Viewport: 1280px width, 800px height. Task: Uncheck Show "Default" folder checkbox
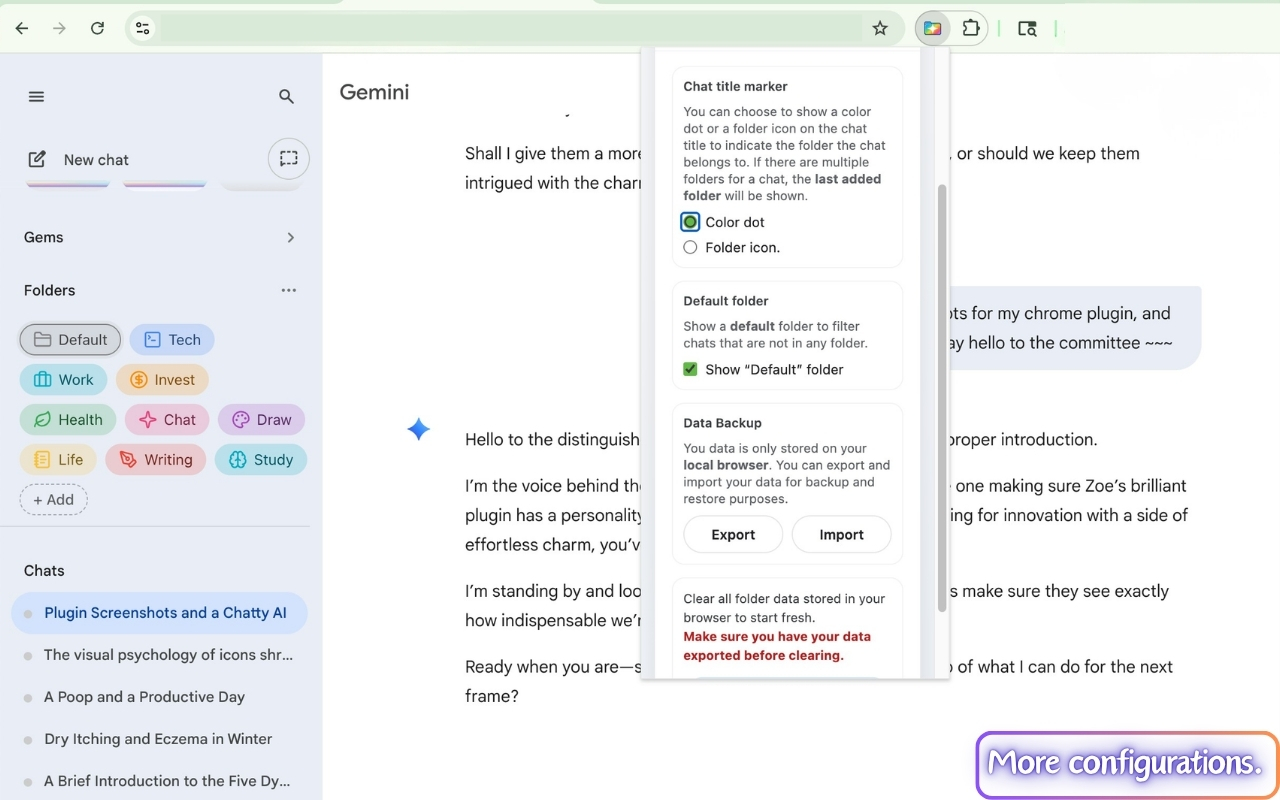(x=690, y=369)
